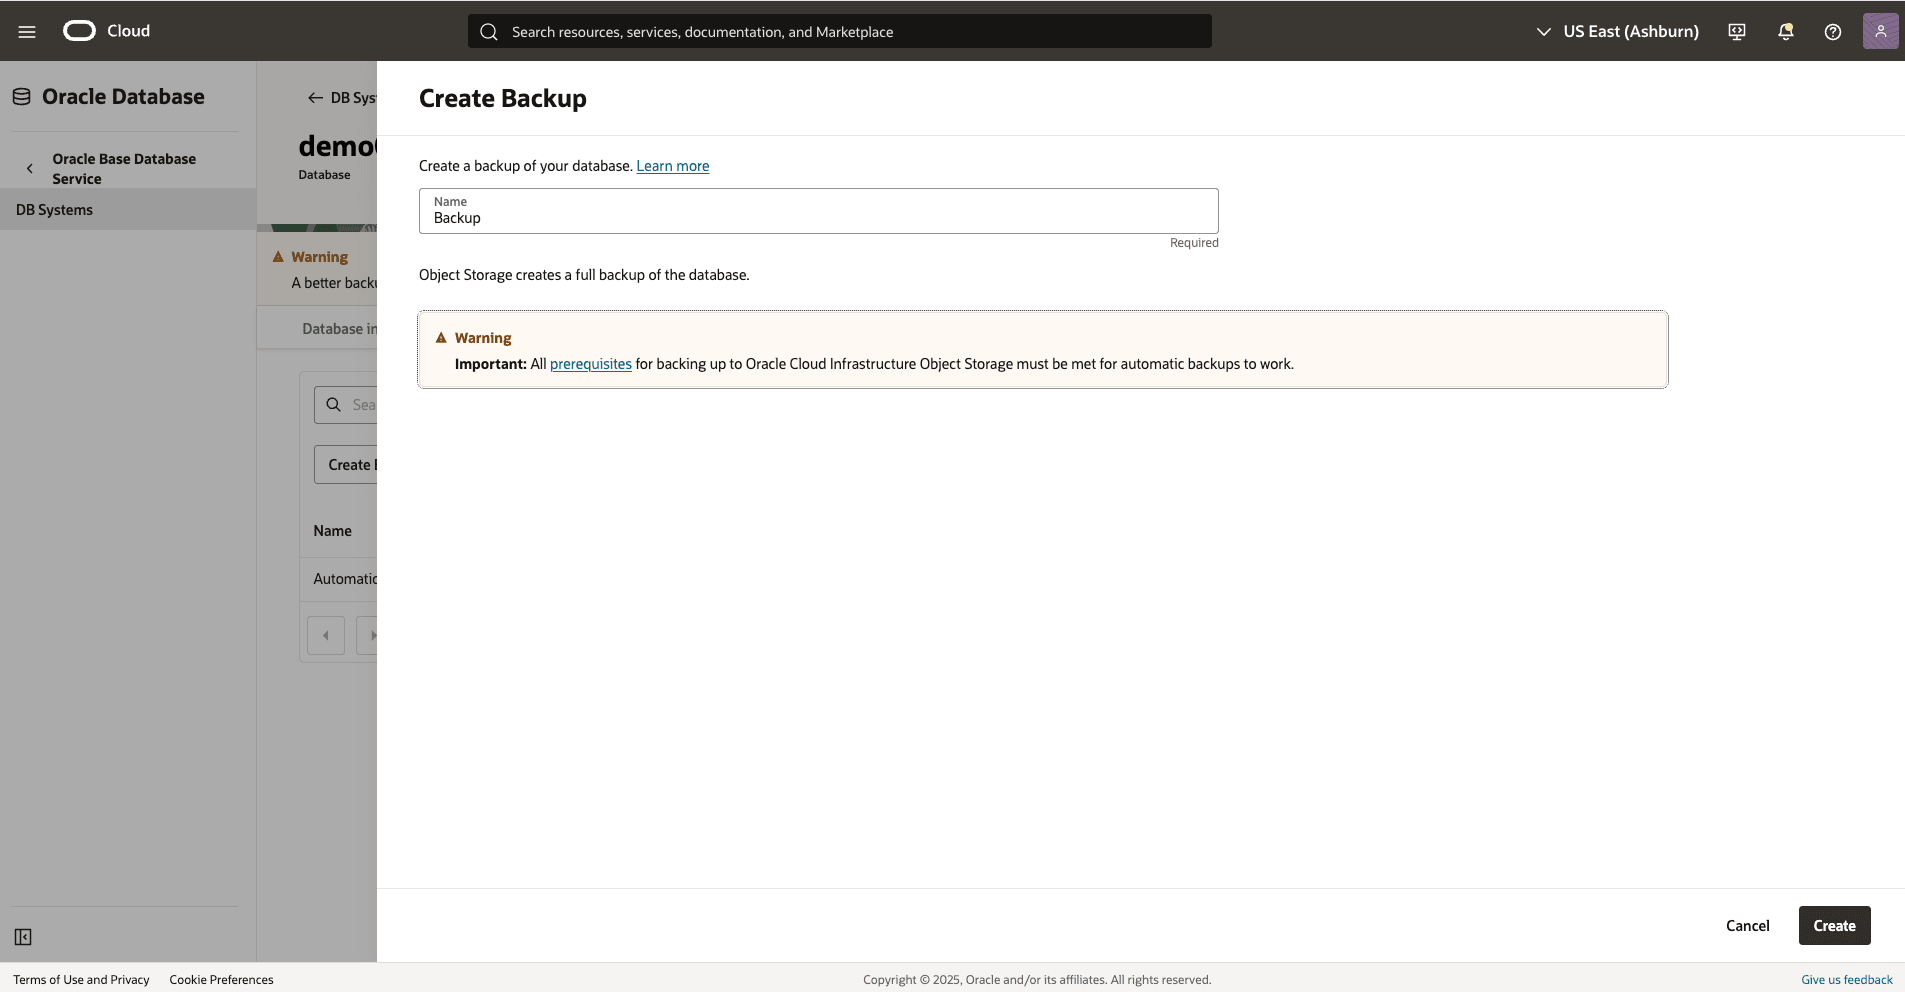This screenshot has height=992, width=1905.
Task: Open the Help icon
Action: (x=1833, y=31)
